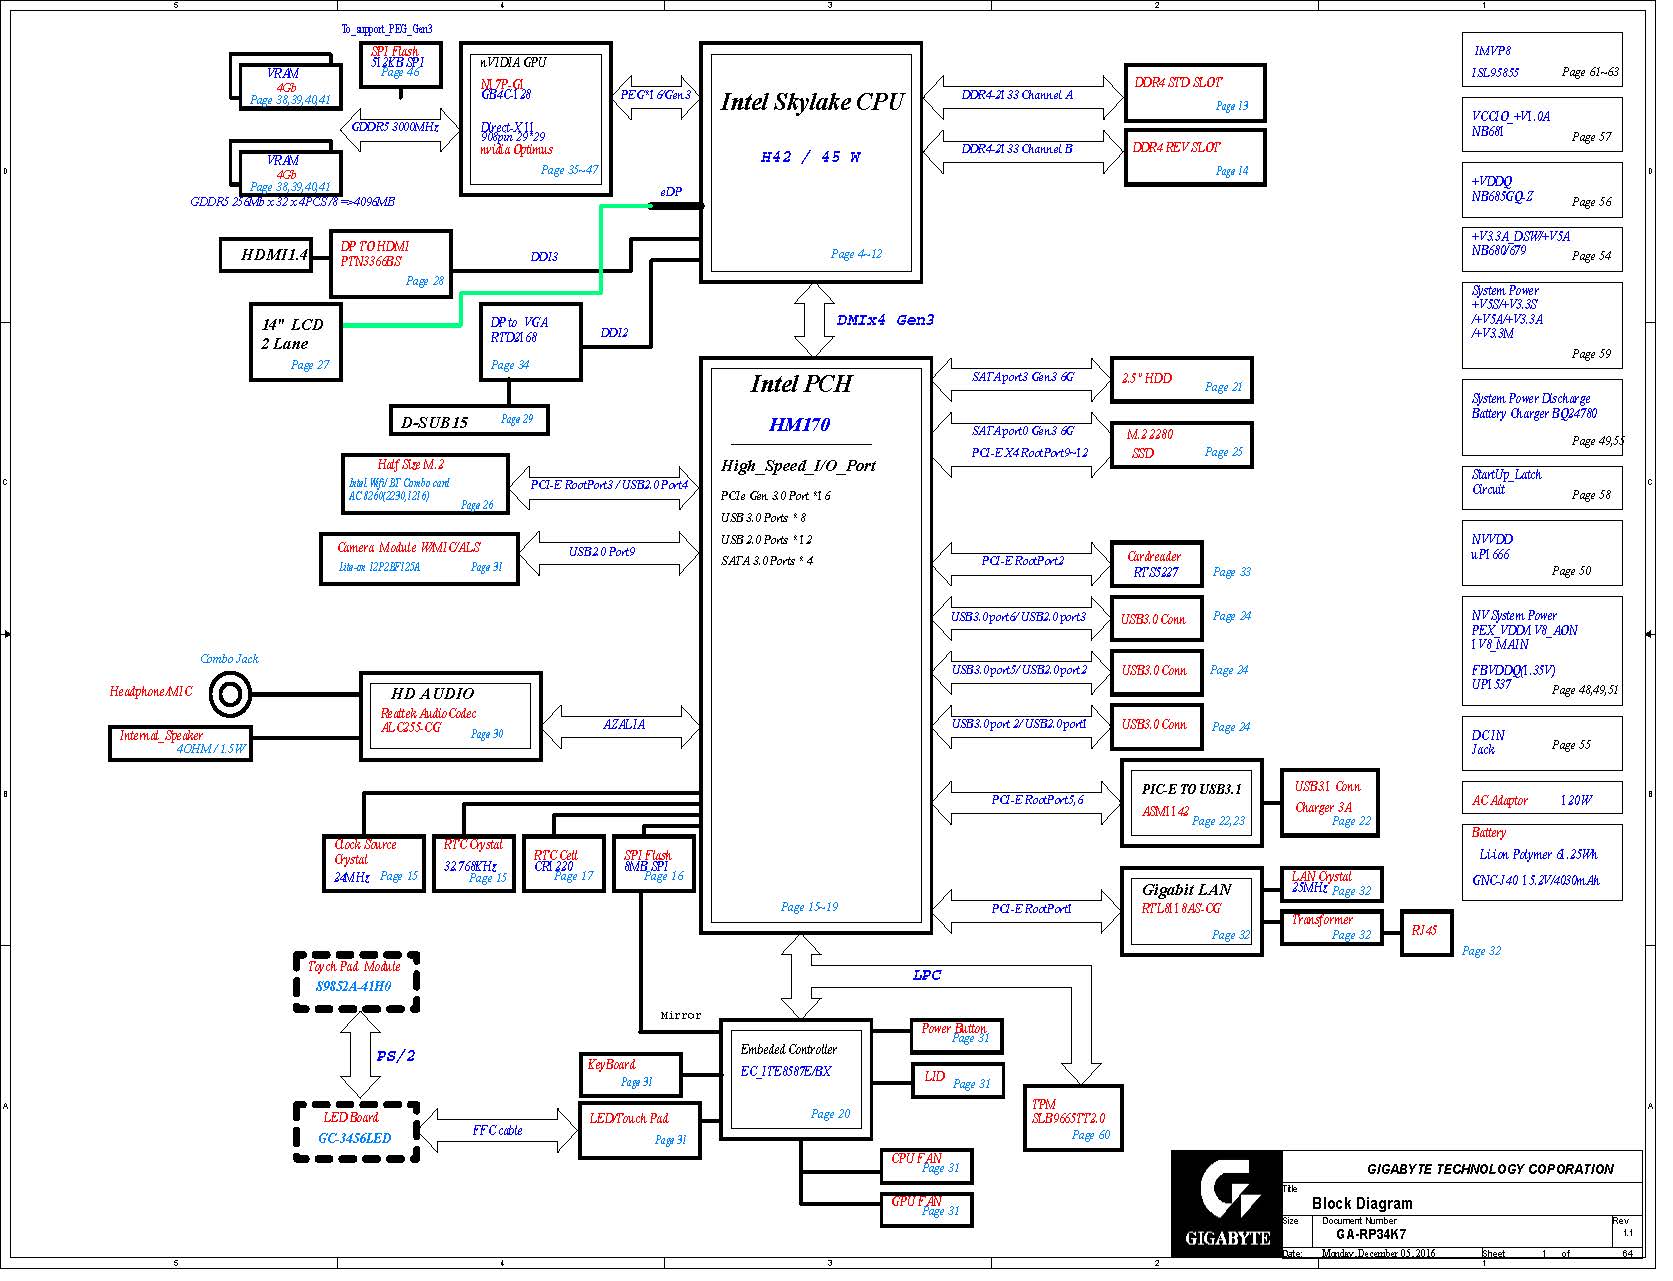Click the Camera Module WMIC/ALS box
Image resolution: width=1673 pixels, height=1281 pixels.
(x=419, y=559)
